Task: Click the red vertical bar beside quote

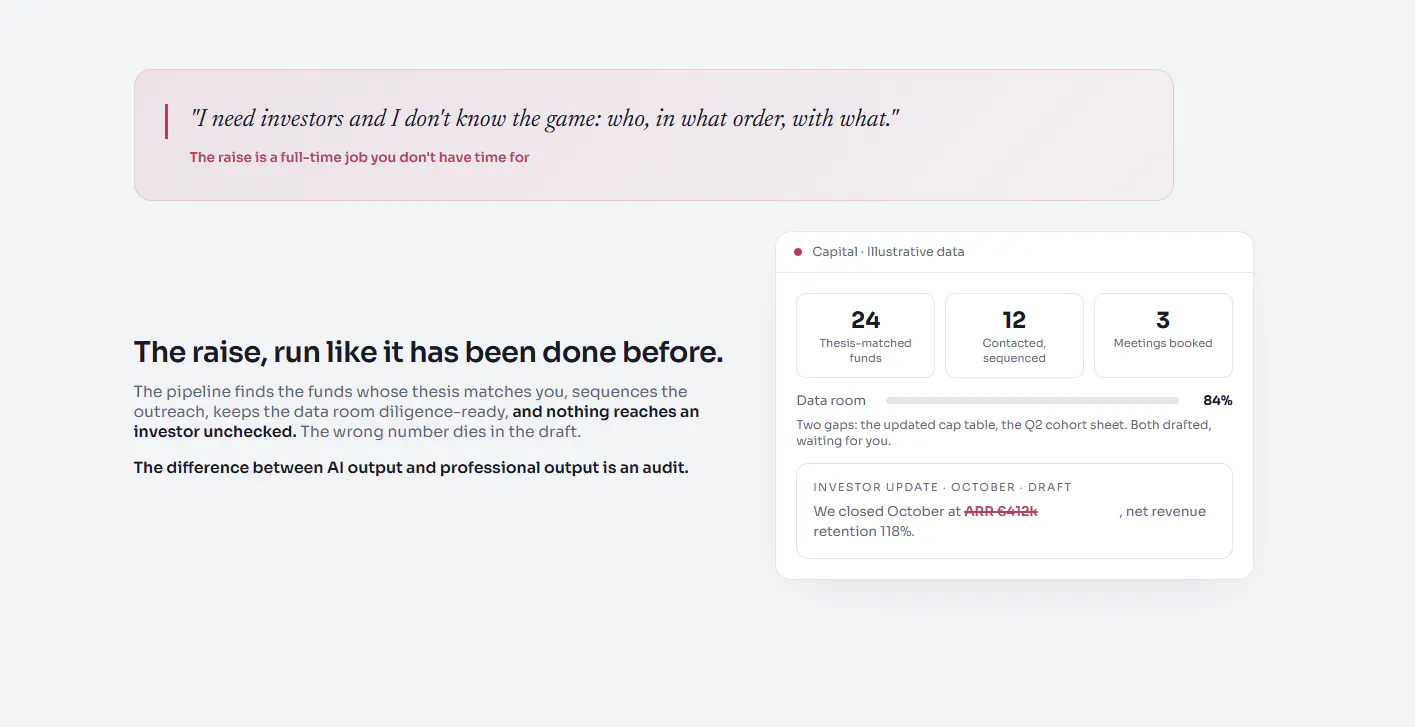Action: pyautogui.click(x=166, y=121)
